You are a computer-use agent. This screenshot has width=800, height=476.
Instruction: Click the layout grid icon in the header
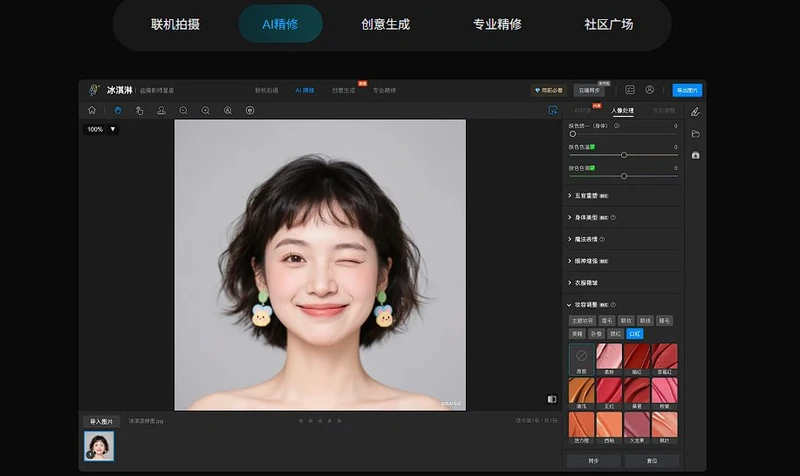pyautogui.click(x=630, y=90)
